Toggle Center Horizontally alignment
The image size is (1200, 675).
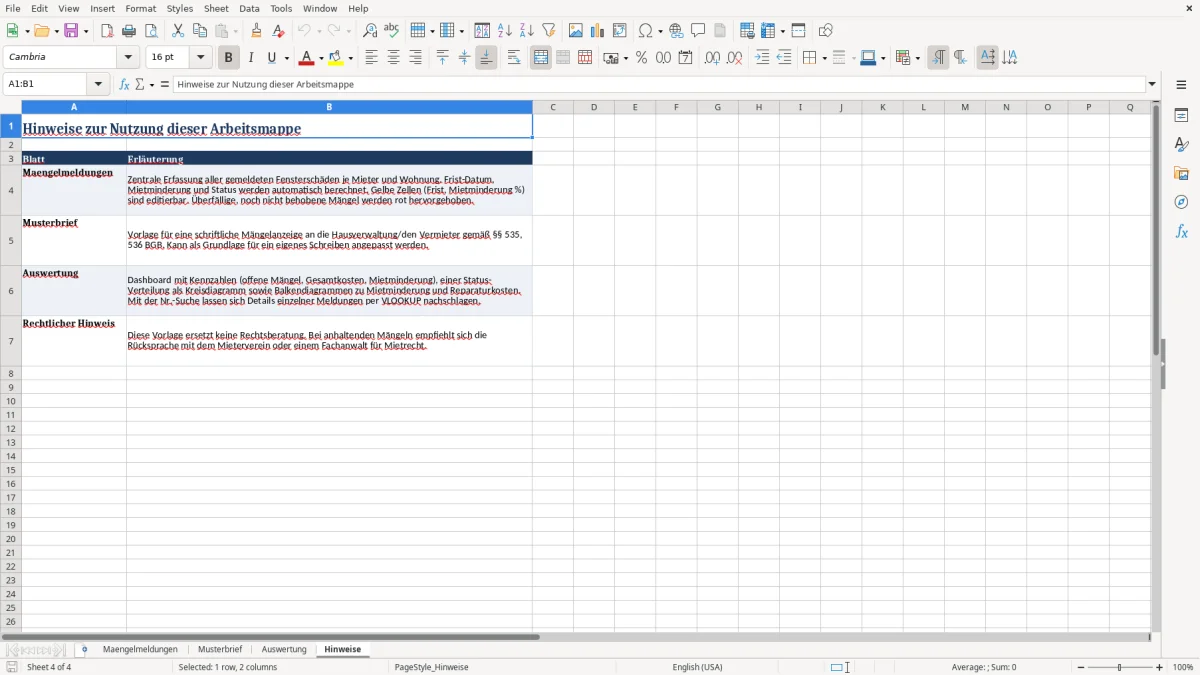click(393, 58)
